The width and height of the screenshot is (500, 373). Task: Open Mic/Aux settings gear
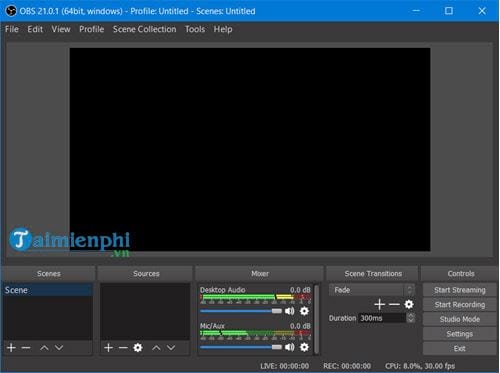(304, 347)
